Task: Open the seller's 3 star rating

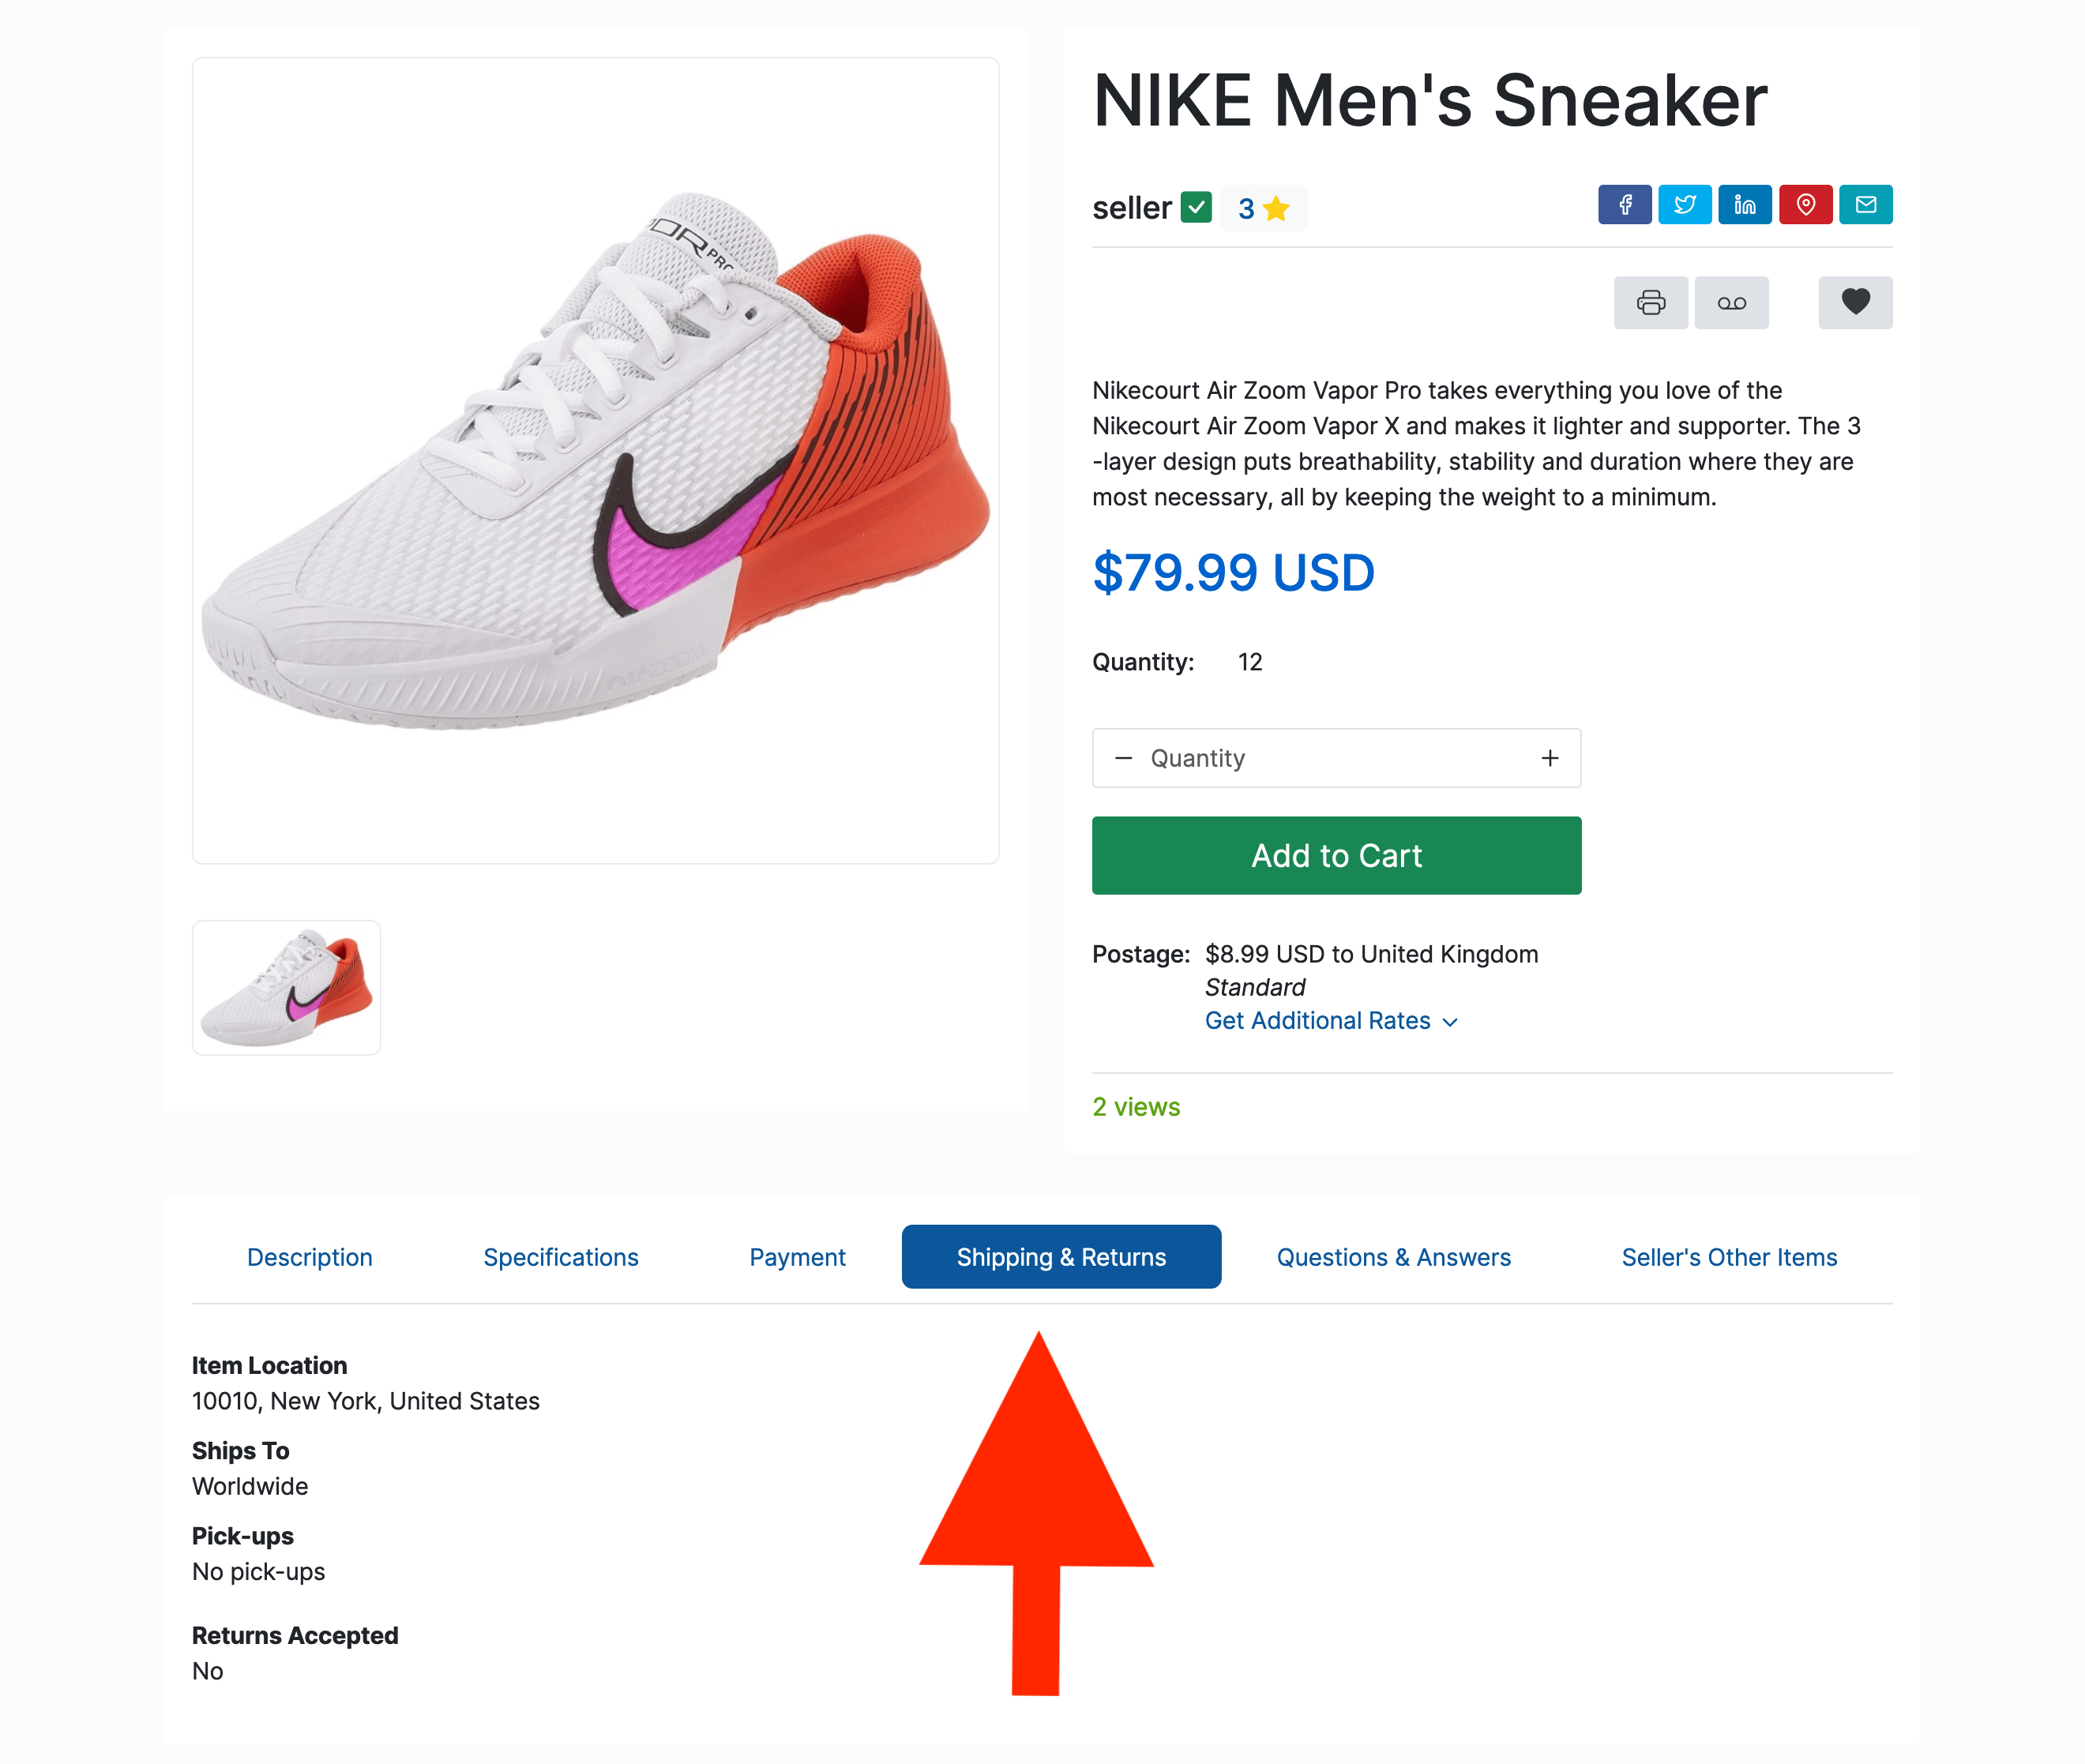Action: click(x=1263, y=208)
